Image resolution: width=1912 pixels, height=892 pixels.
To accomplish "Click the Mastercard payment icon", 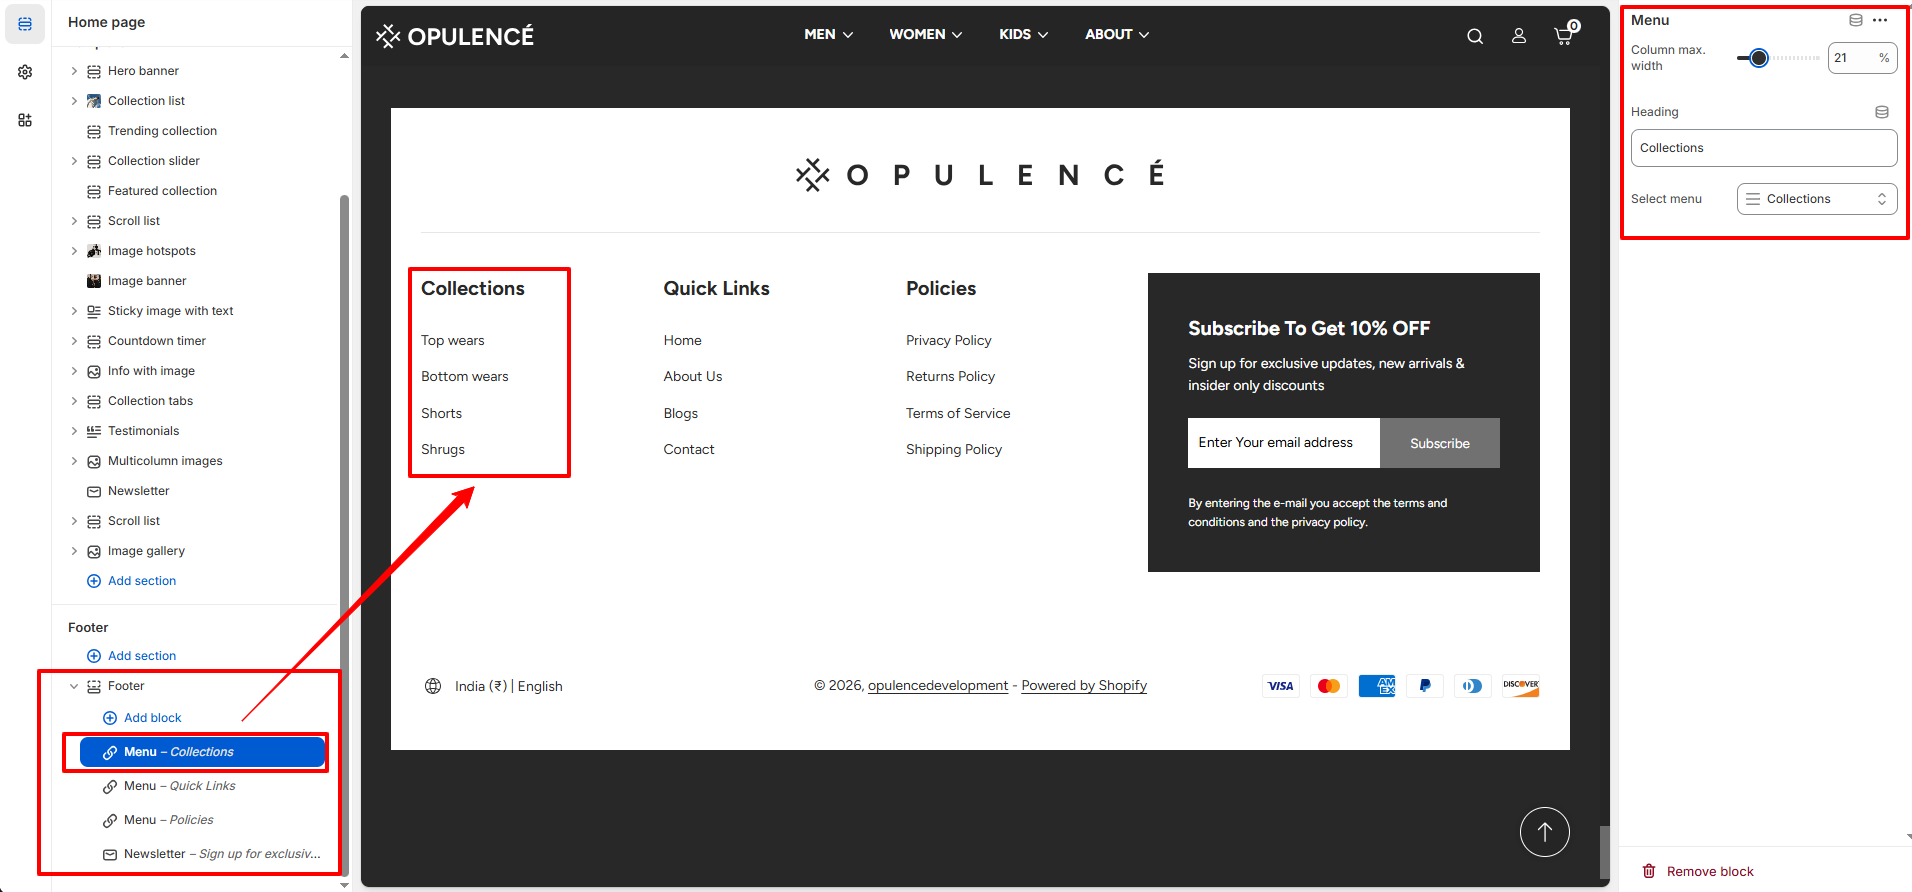I will [x=1329, y=686].
